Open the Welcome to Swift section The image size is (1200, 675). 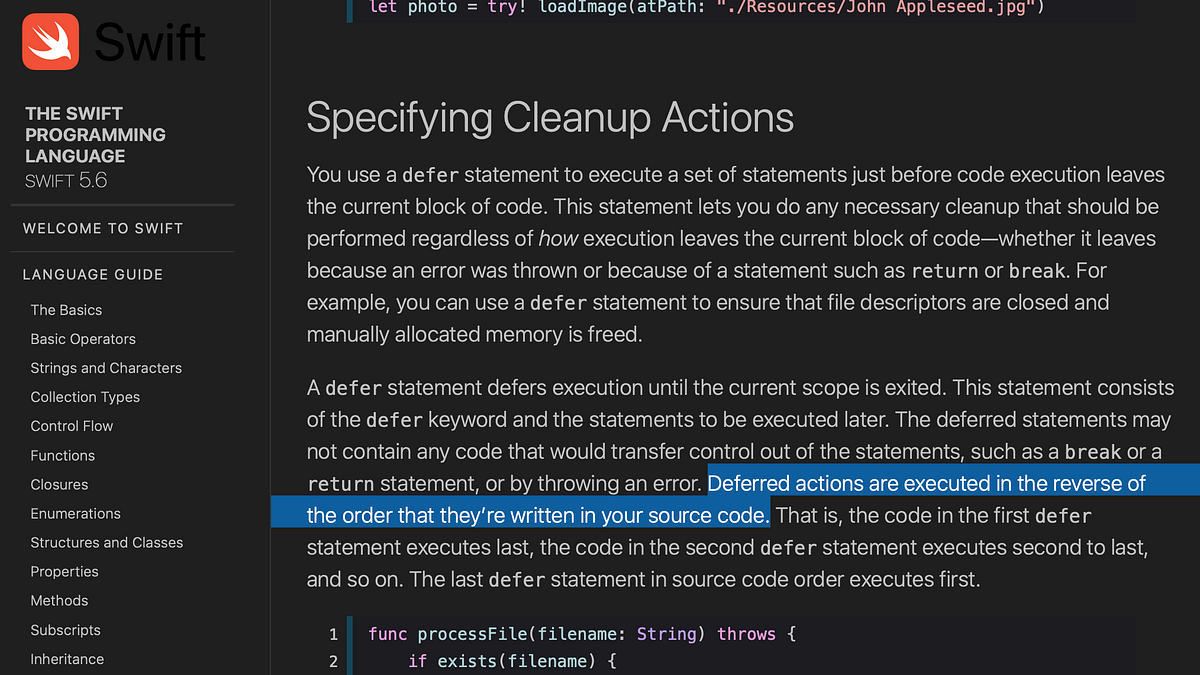[103, 228]
